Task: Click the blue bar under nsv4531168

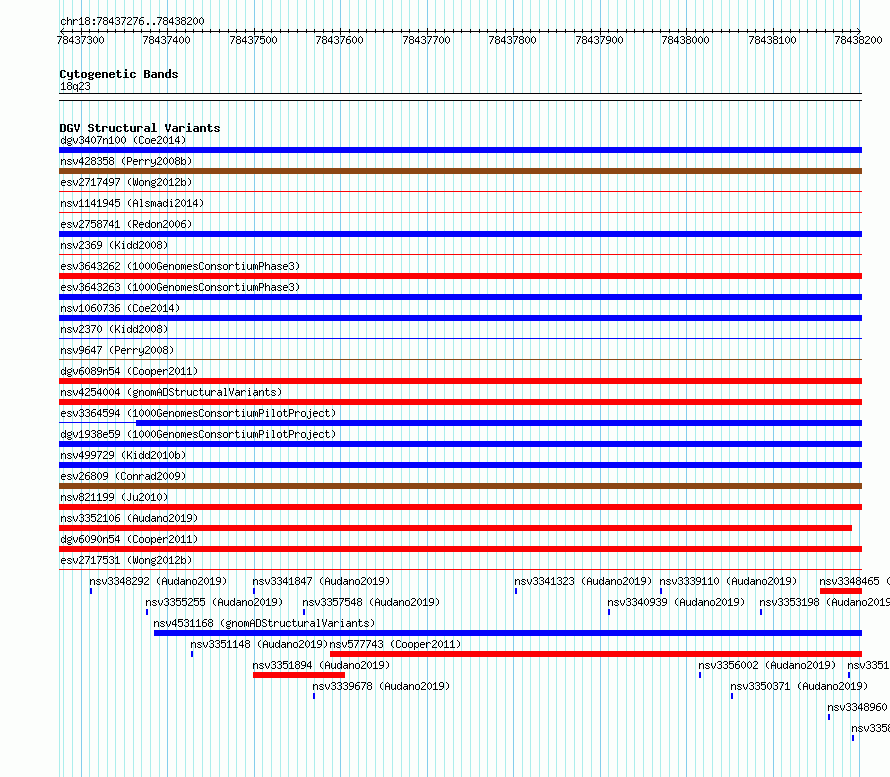Action: [x=508, y=633]
